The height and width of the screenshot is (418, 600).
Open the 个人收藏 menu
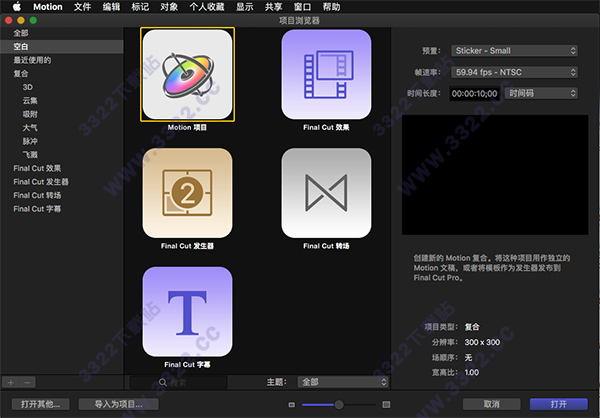click(x=207, y=7)
